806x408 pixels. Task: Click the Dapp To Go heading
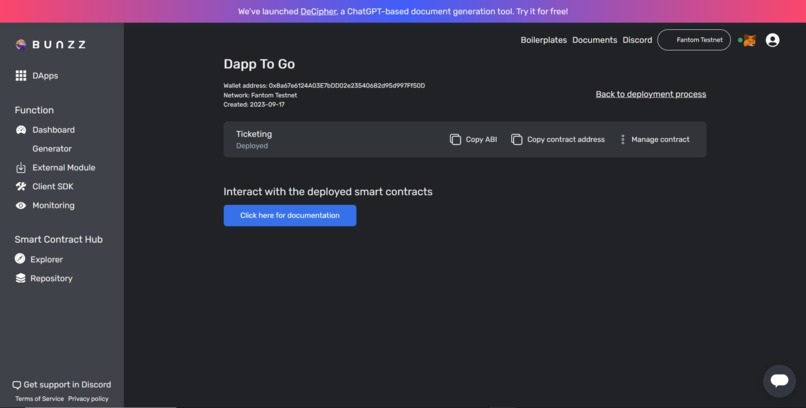[x=259, y=64]
